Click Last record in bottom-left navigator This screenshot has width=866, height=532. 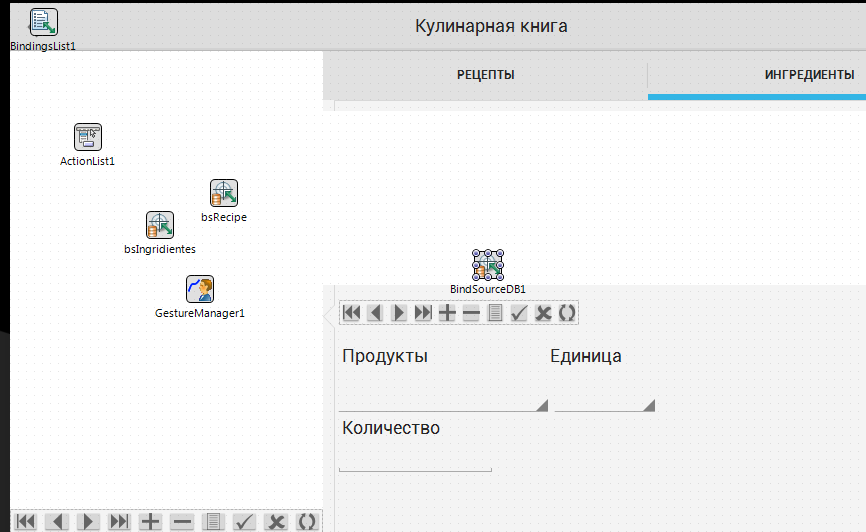119,521
